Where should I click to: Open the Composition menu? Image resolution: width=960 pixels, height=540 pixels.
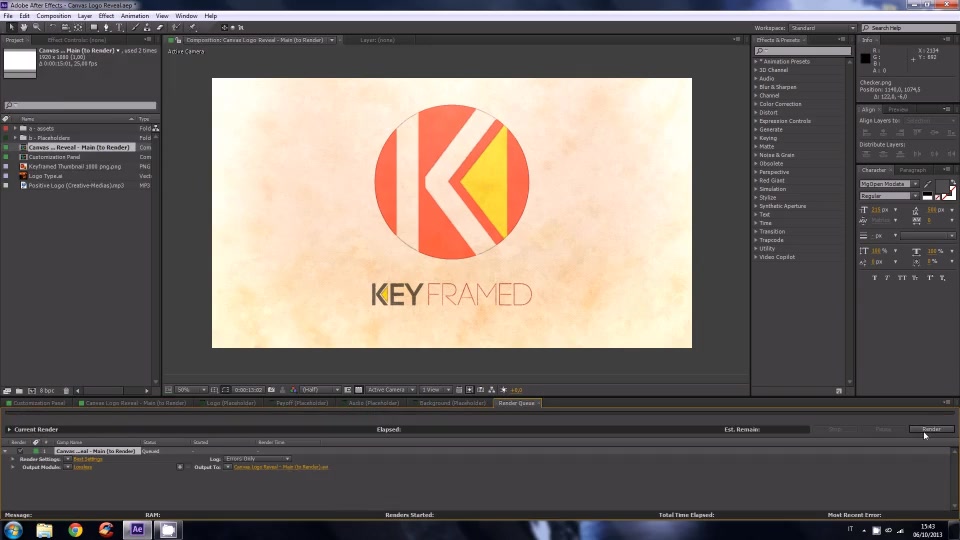click(x=53, y=16)
